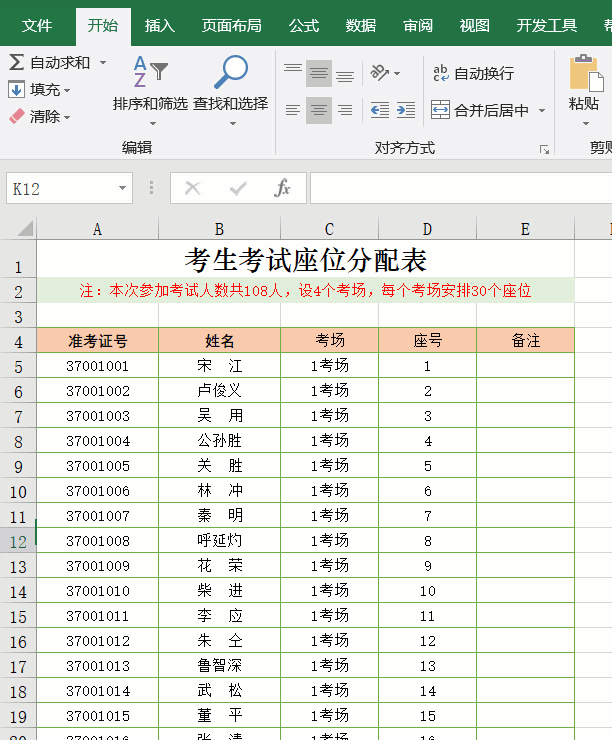Open Find and Select (查找和选择)
Image resolution: width=612 pixels, height=740 pixels.
pyautogui.click(x=231, y=91)
